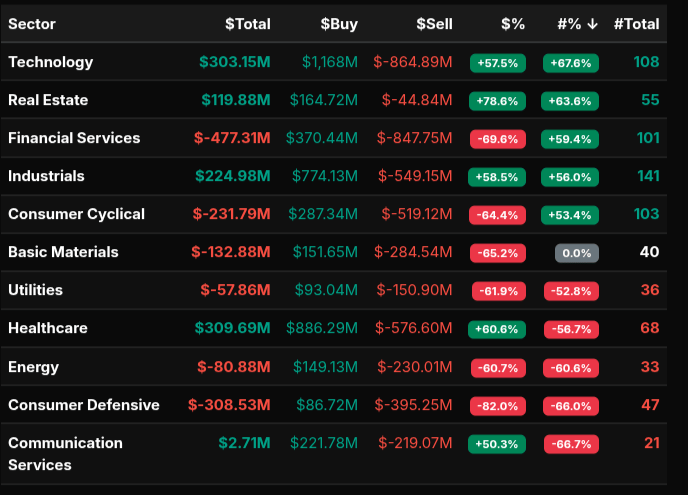Click the green +57.5% badge for Technology
688x495 pixels.
pyautogui.click(x=498, y=63)
